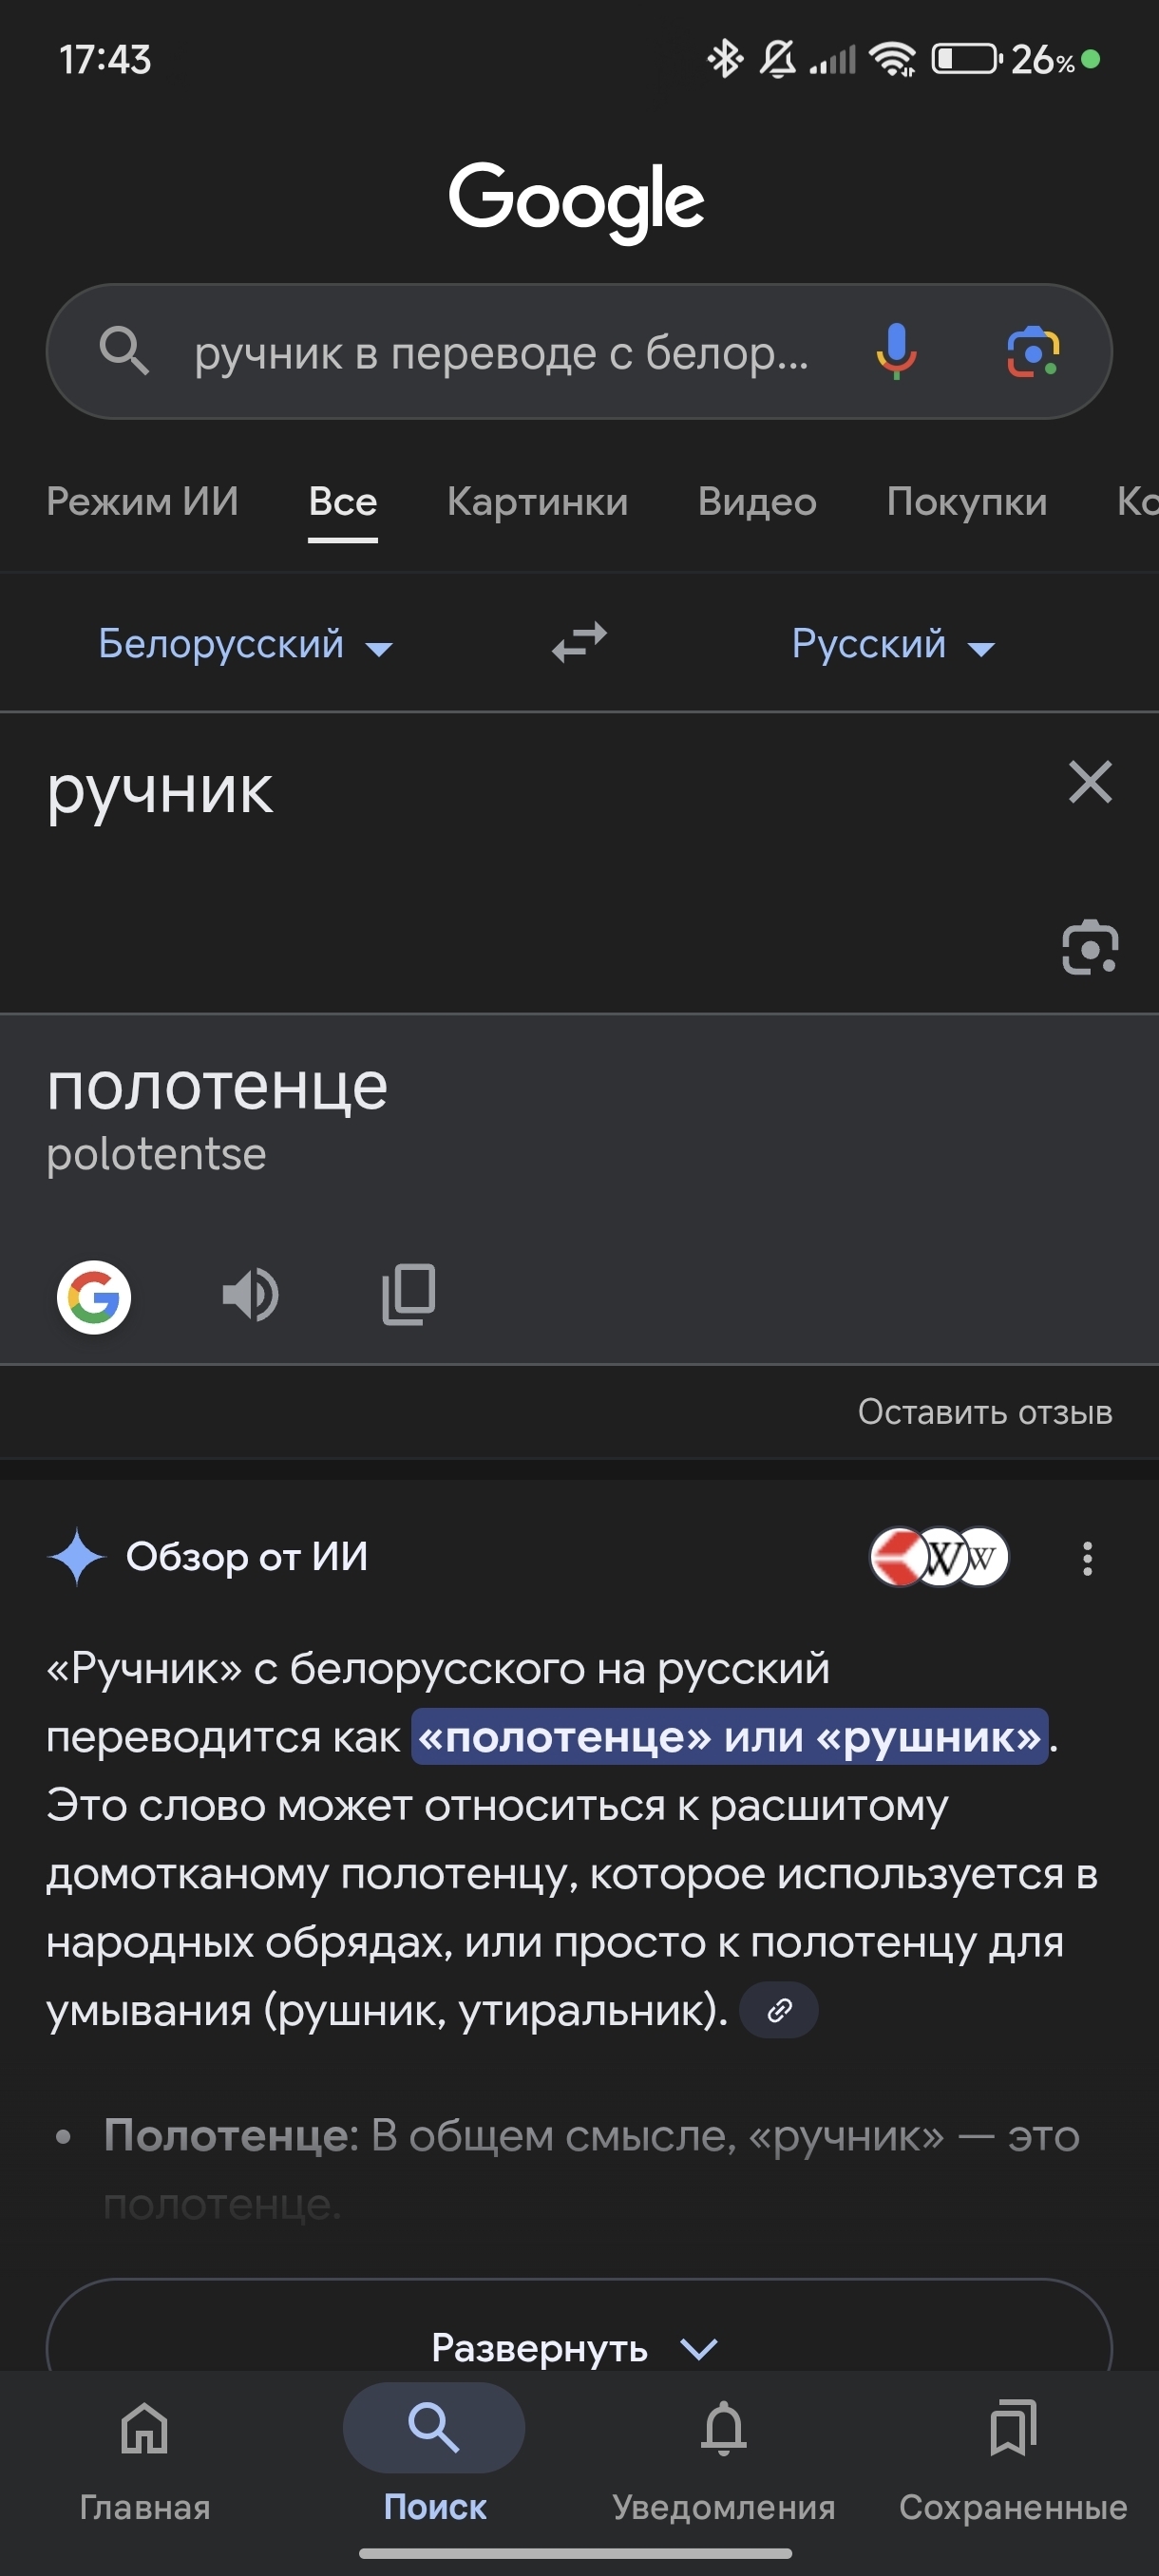
Task: Listen to the translation pronunciation
Action: point(250,1296)
